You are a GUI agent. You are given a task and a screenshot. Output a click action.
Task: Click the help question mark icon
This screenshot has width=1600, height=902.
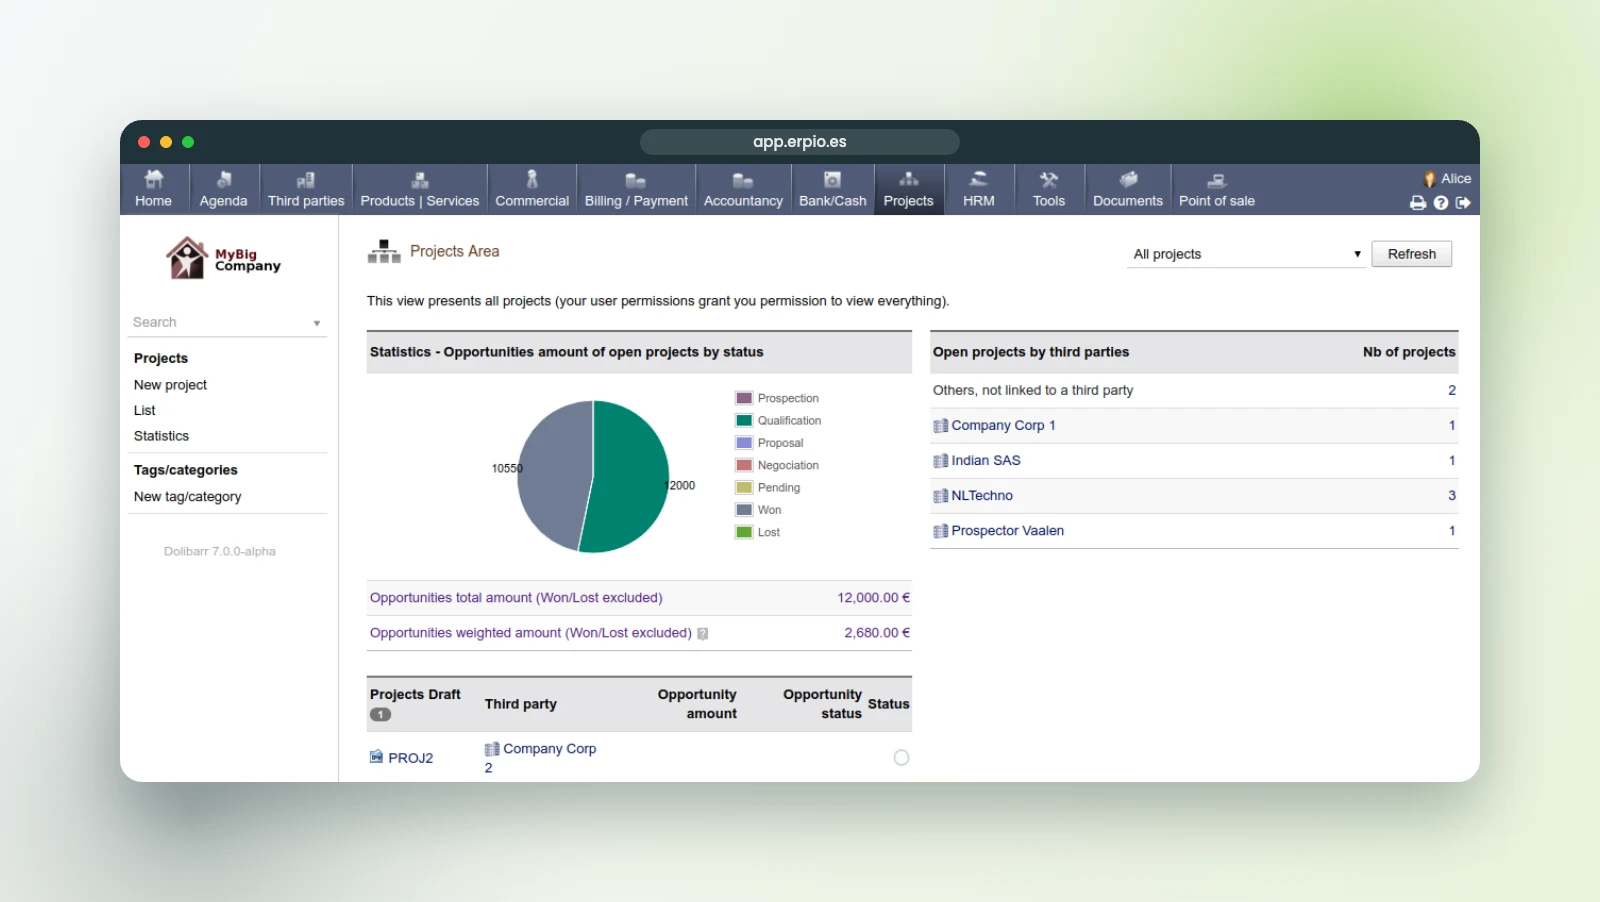tap(1441, 203)
